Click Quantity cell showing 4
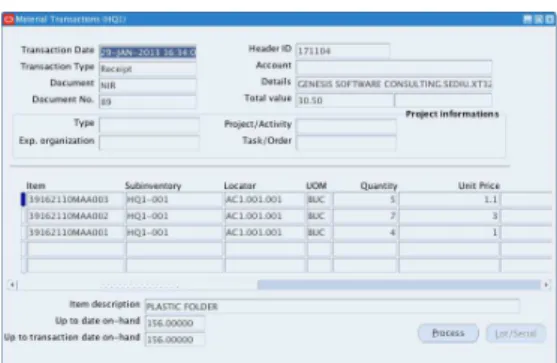 (x=366, y=232)
